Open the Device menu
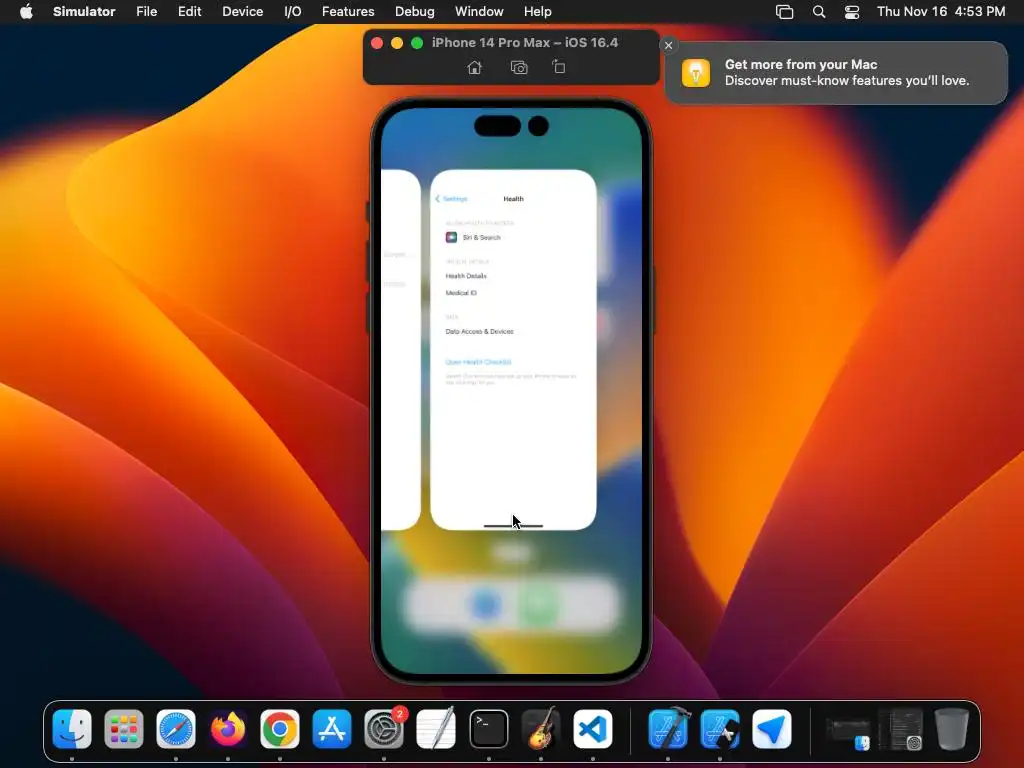The image size is (1024, 768). pos(242,12)
